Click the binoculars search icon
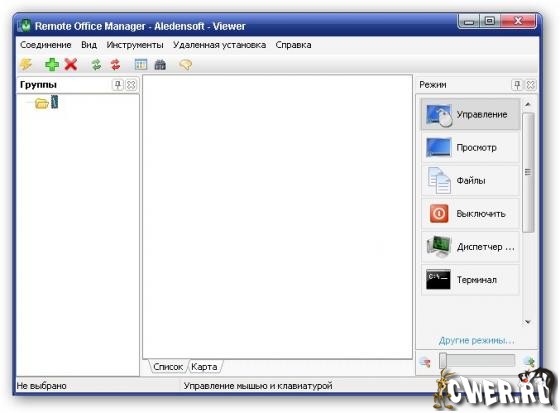 pyautogui.click(x=160, y=65)
